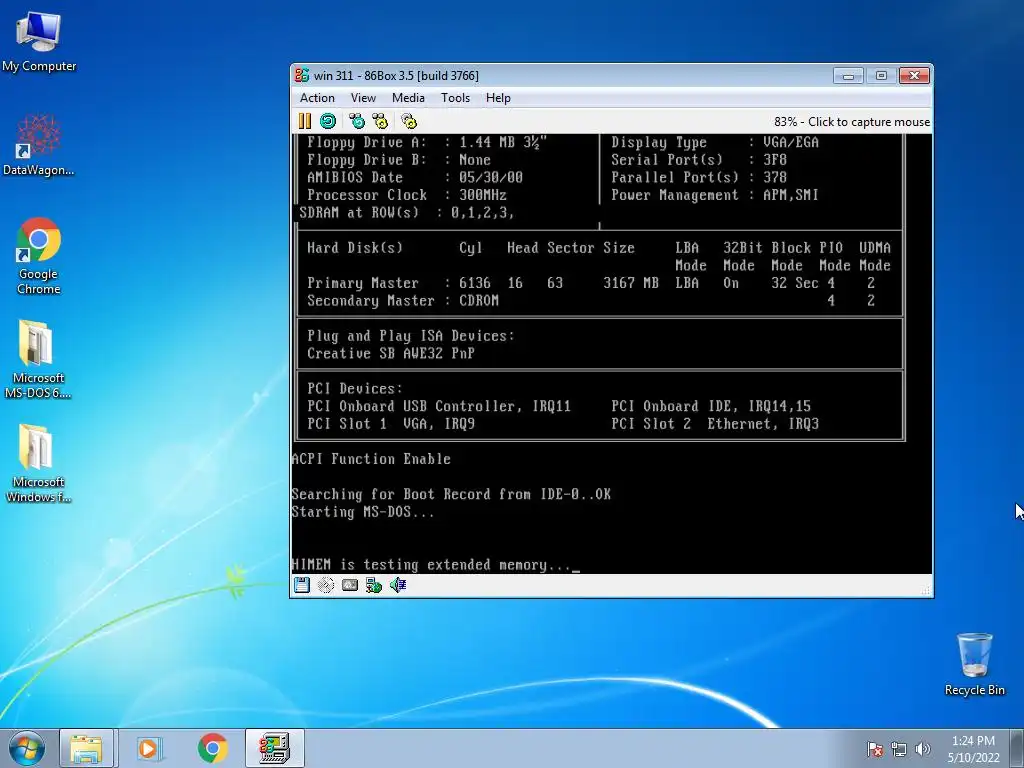Click the CD-ROM disc status bar icon
Screen dimensions: 1024x768
(326, 585)
